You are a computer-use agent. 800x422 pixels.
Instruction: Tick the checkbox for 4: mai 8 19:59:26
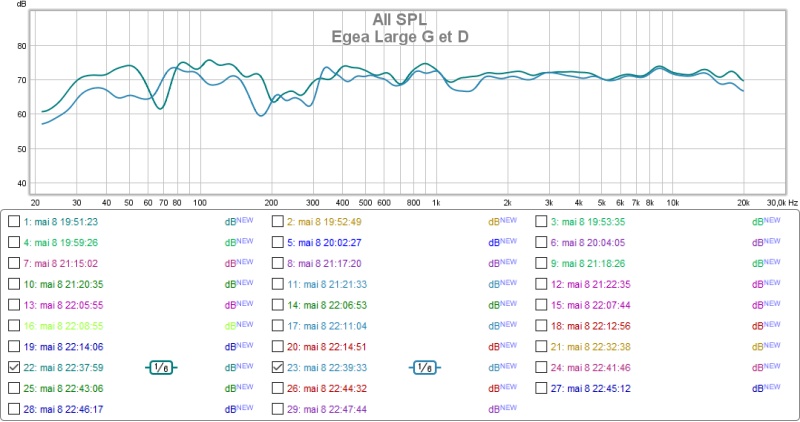[14, 242]
